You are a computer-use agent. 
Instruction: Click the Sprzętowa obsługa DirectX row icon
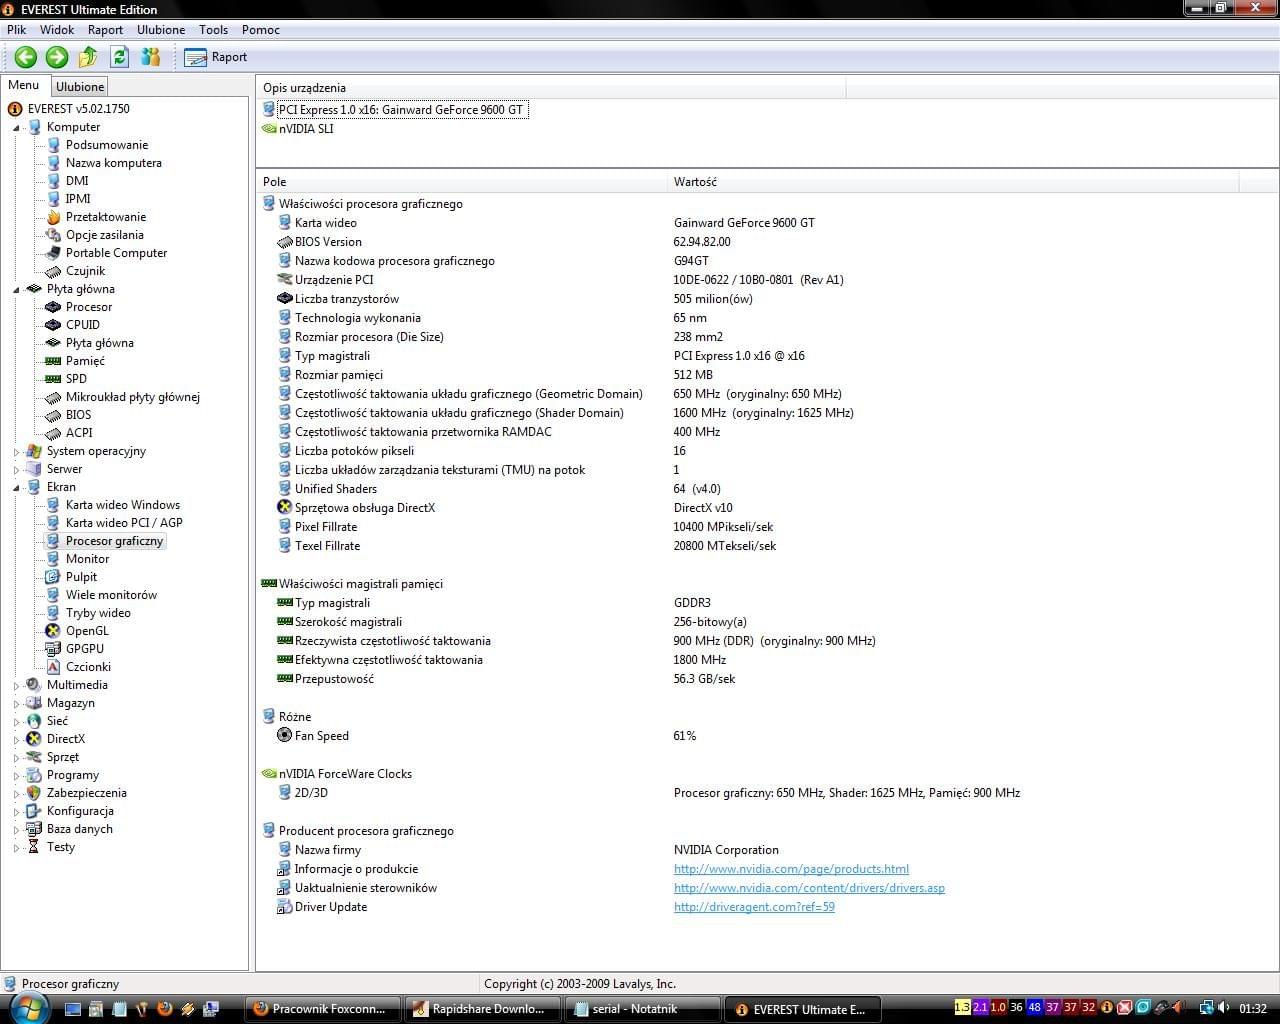285,508
